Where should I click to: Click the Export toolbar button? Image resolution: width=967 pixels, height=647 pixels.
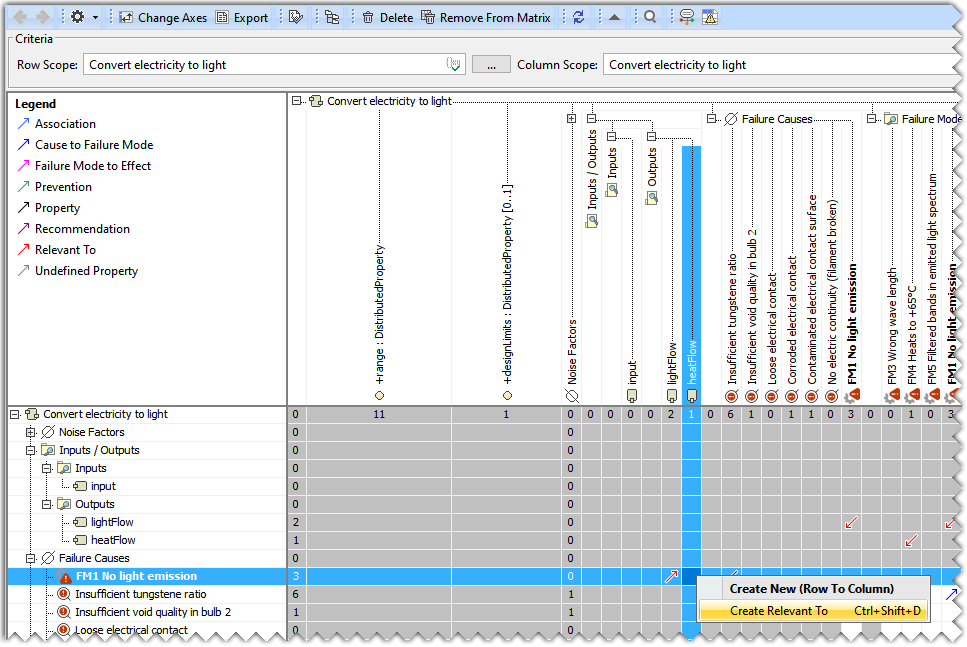point(242,17)
